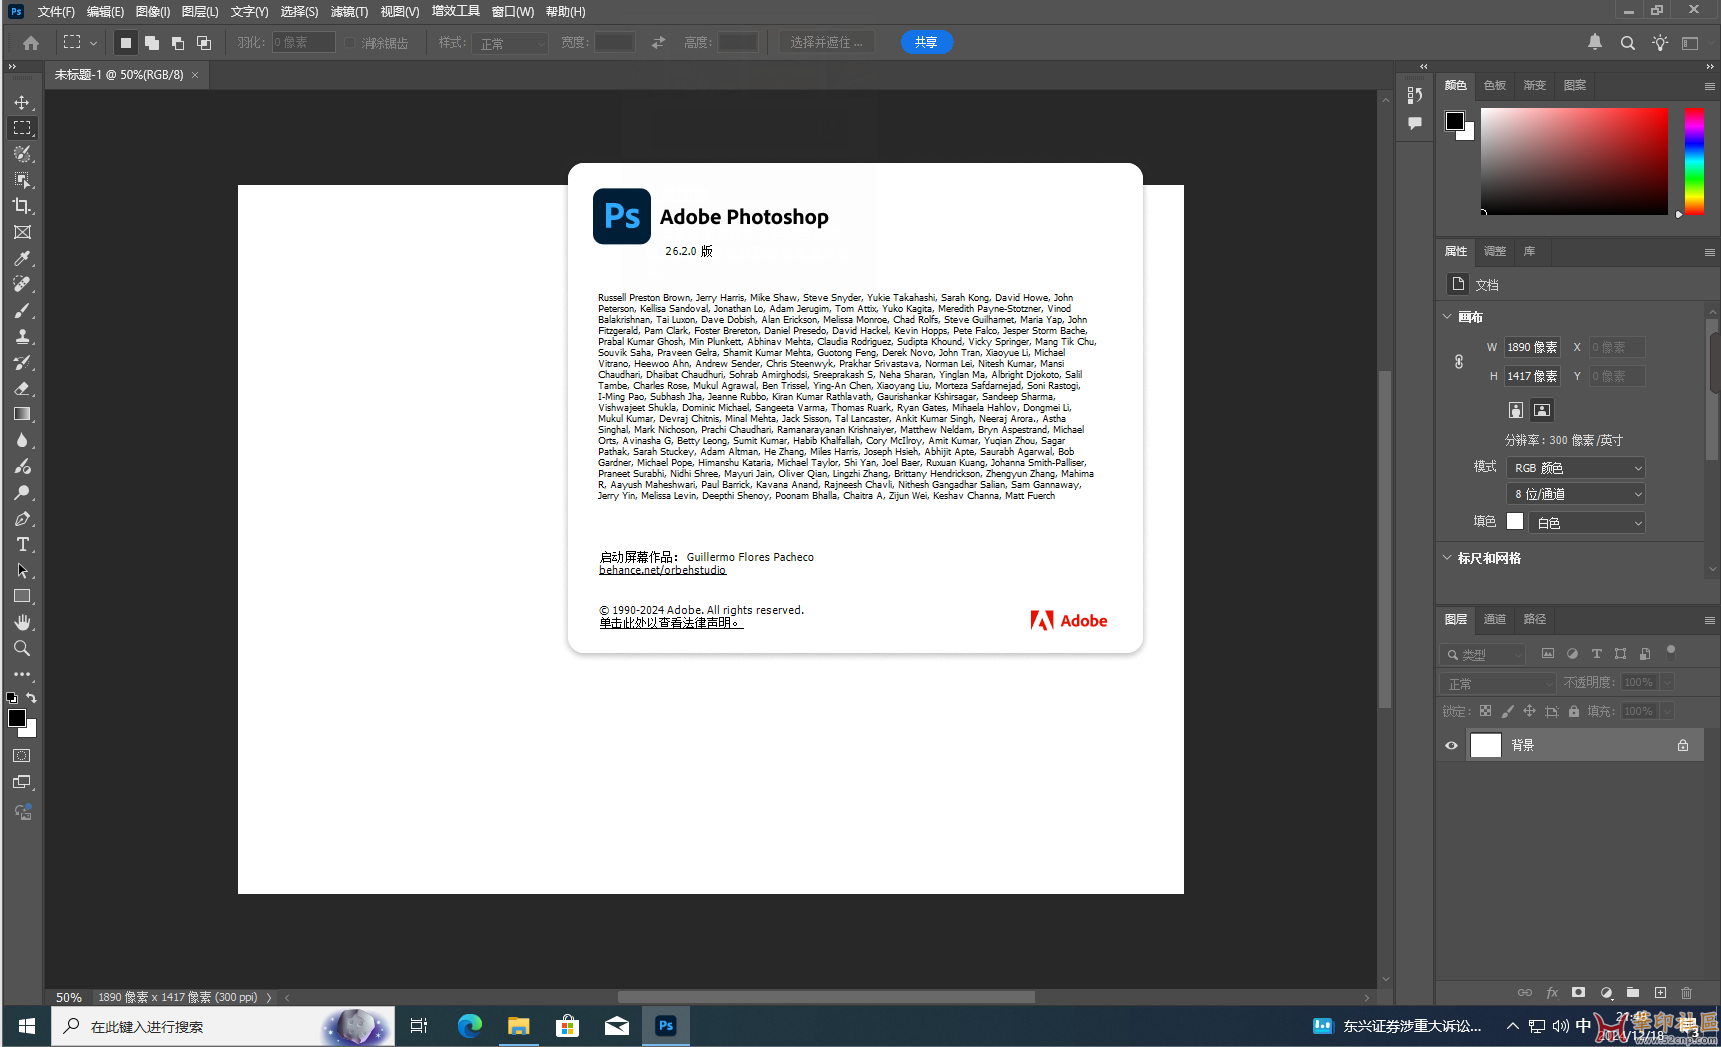Select the Eraser tool

(x=22, y=388)
